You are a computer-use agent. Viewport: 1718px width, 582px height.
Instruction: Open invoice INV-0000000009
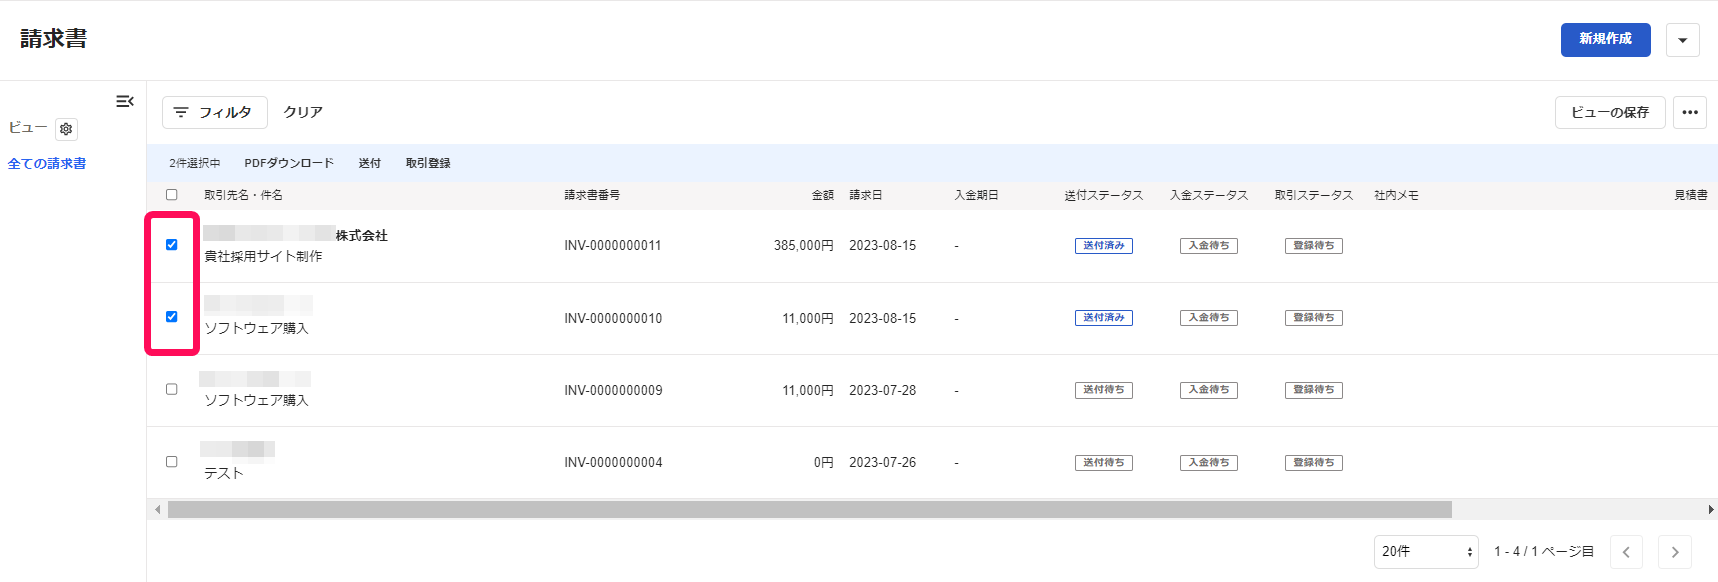point(613,390)
